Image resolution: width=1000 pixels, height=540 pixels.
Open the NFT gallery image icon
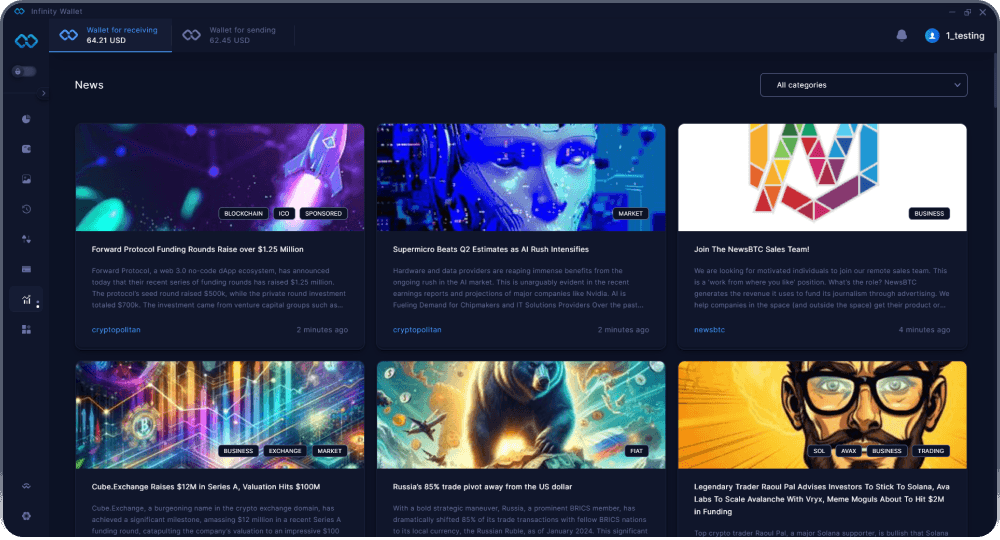pyautogui.click(x=26, y=179)
